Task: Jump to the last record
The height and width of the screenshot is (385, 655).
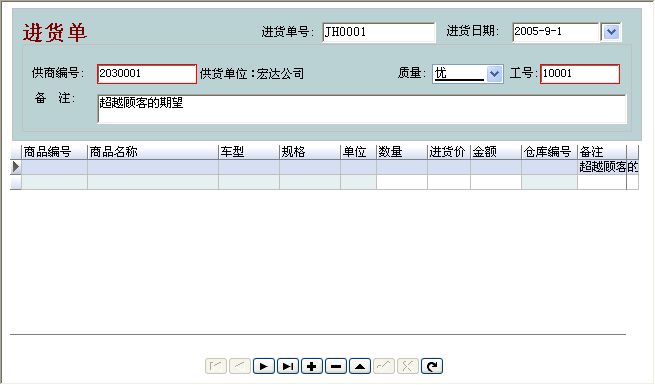Action: click(x=288, y=366)
